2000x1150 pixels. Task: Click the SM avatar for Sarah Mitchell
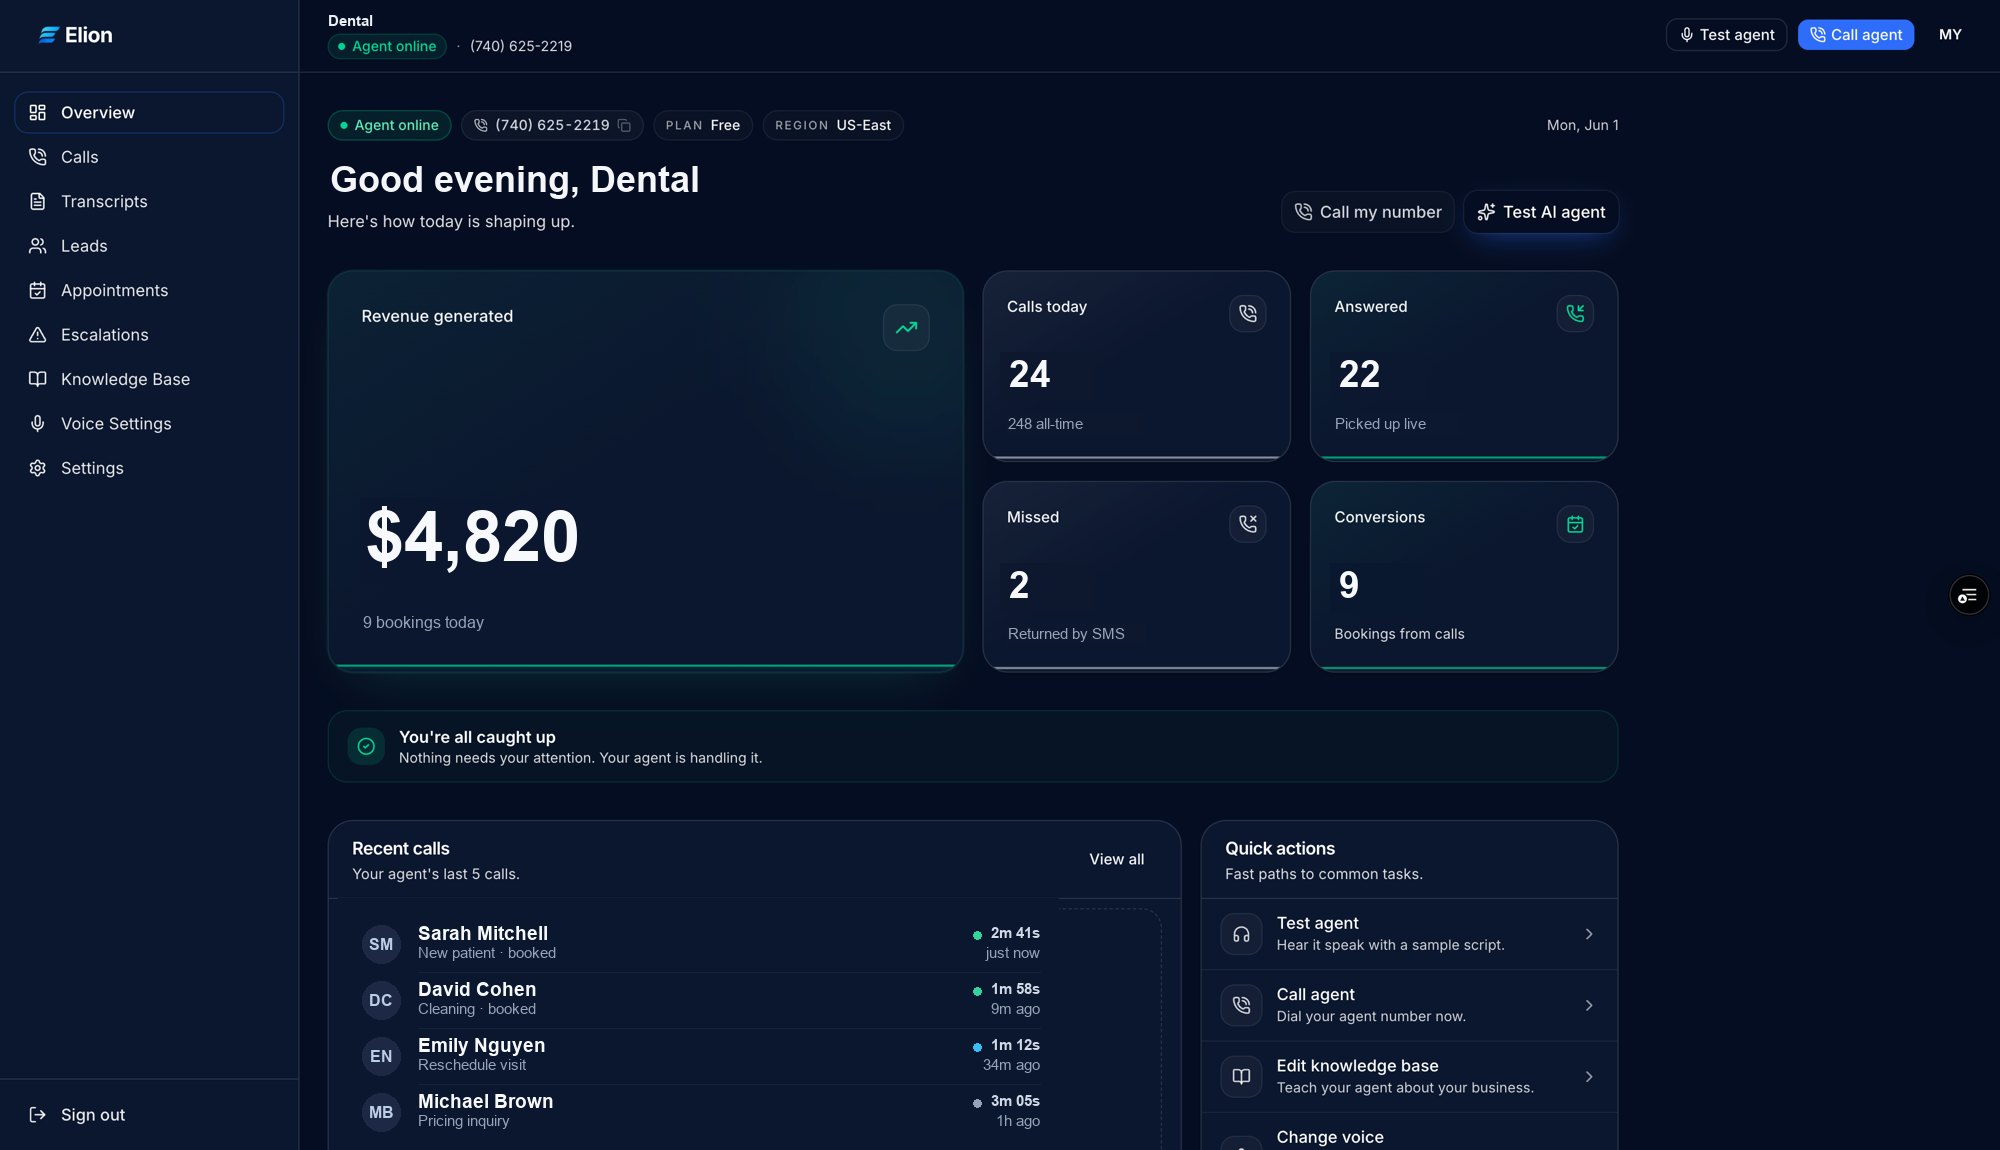click(381, 945)
